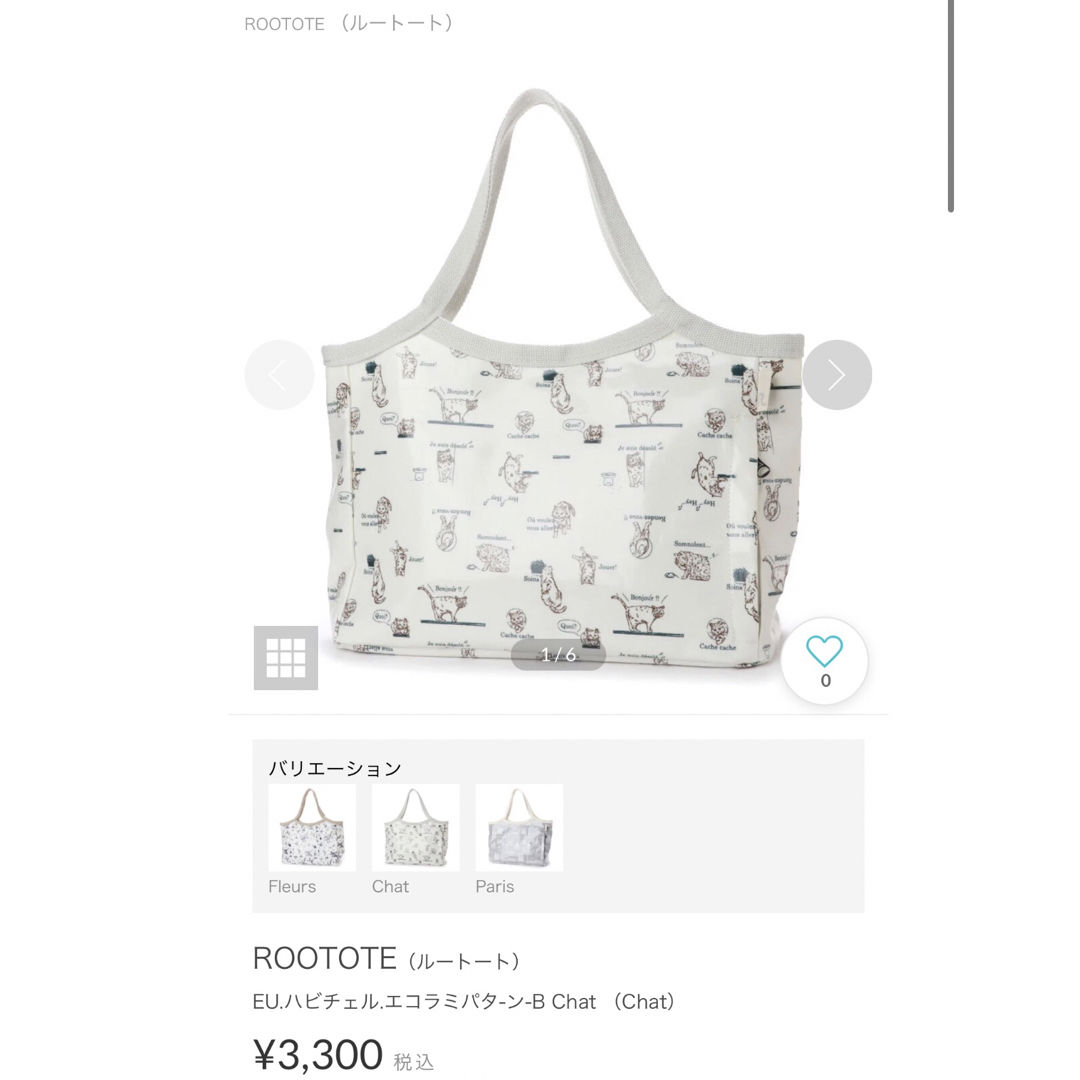Show the next product image
Image resolution: width=1080 pixels, height=1080 pixels.
coord(837,375)
